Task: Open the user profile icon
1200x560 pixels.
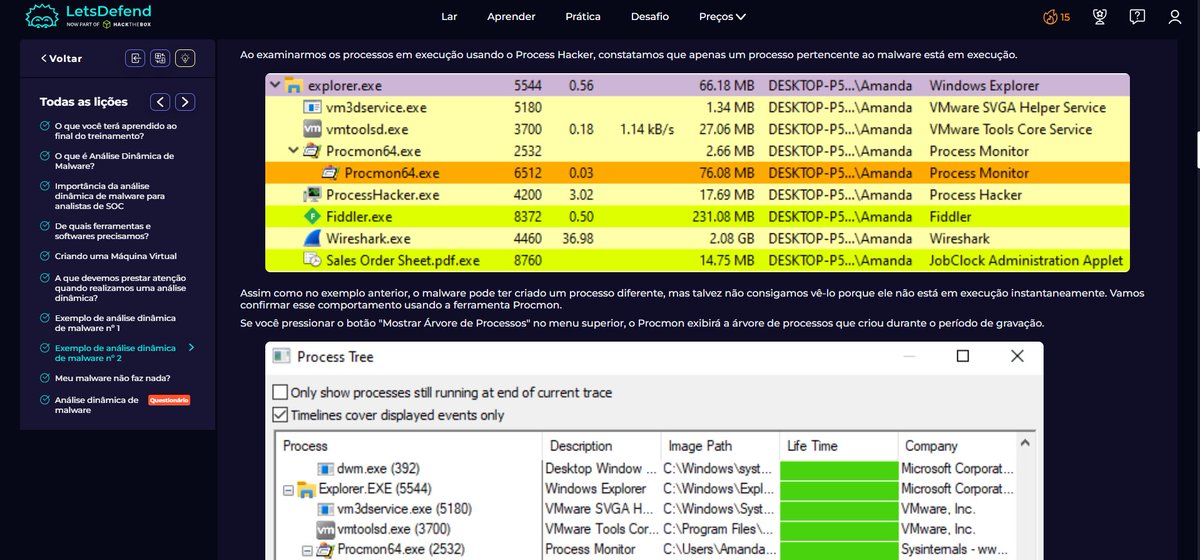Action: 1175,17
